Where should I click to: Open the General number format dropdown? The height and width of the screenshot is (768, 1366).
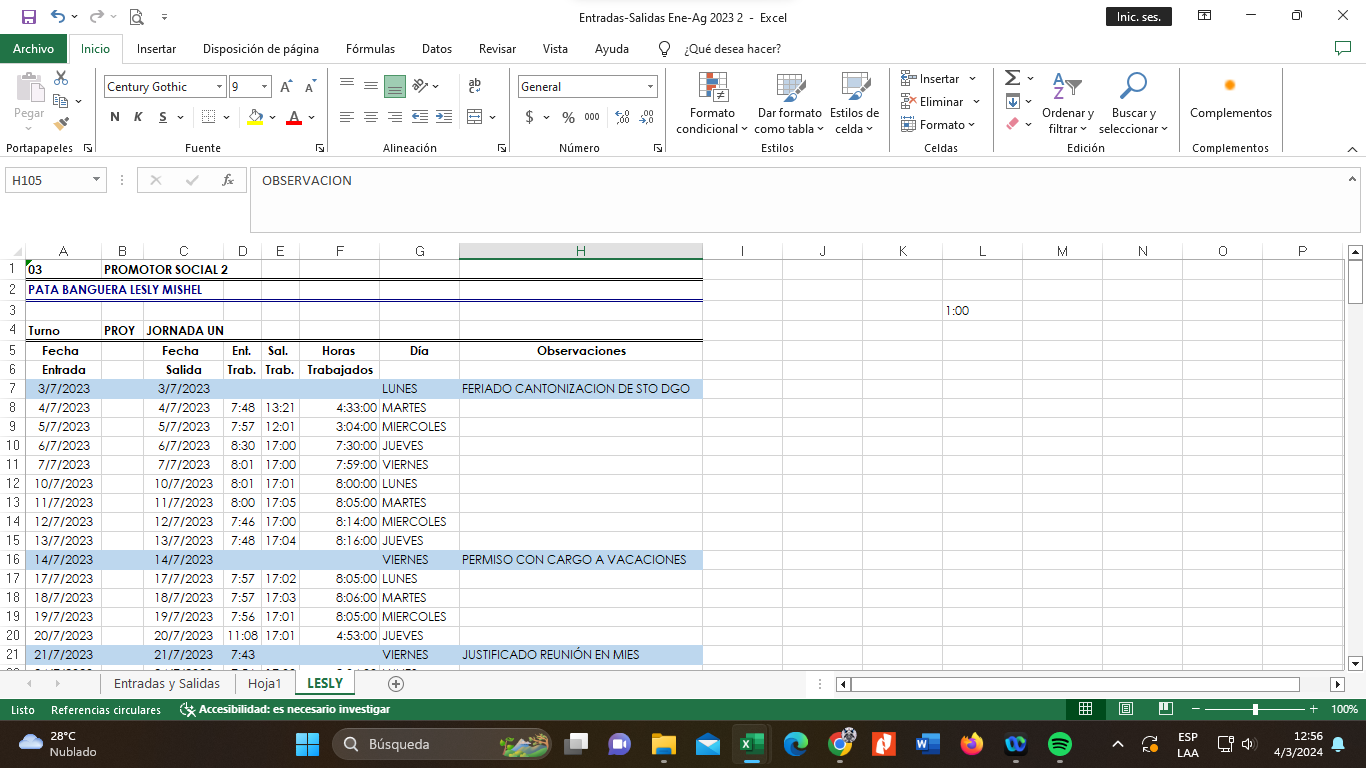[650, 87]
